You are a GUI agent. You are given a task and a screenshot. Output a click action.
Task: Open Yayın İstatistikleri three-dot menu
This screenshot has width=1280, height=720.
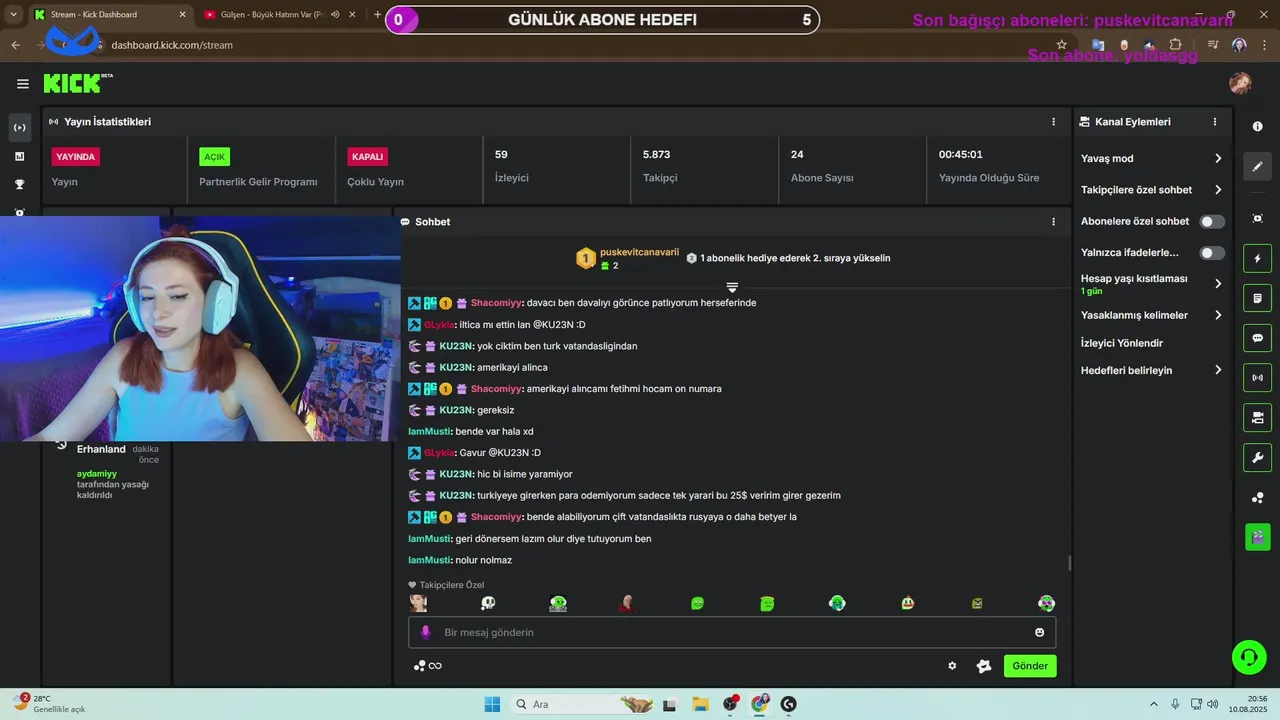1053,121
